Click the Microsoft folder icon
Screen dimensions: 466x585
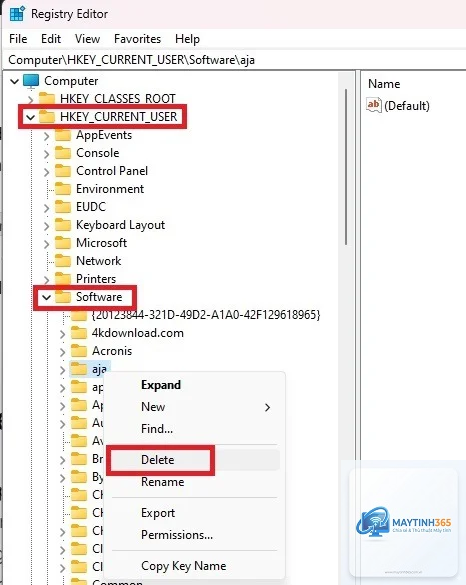point(63,243)
